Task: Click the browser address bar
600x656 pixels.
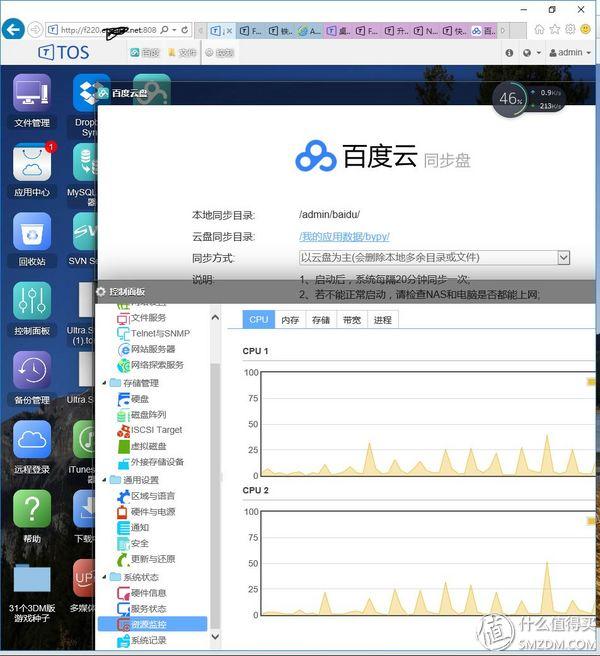Action: tap(100, 29)
